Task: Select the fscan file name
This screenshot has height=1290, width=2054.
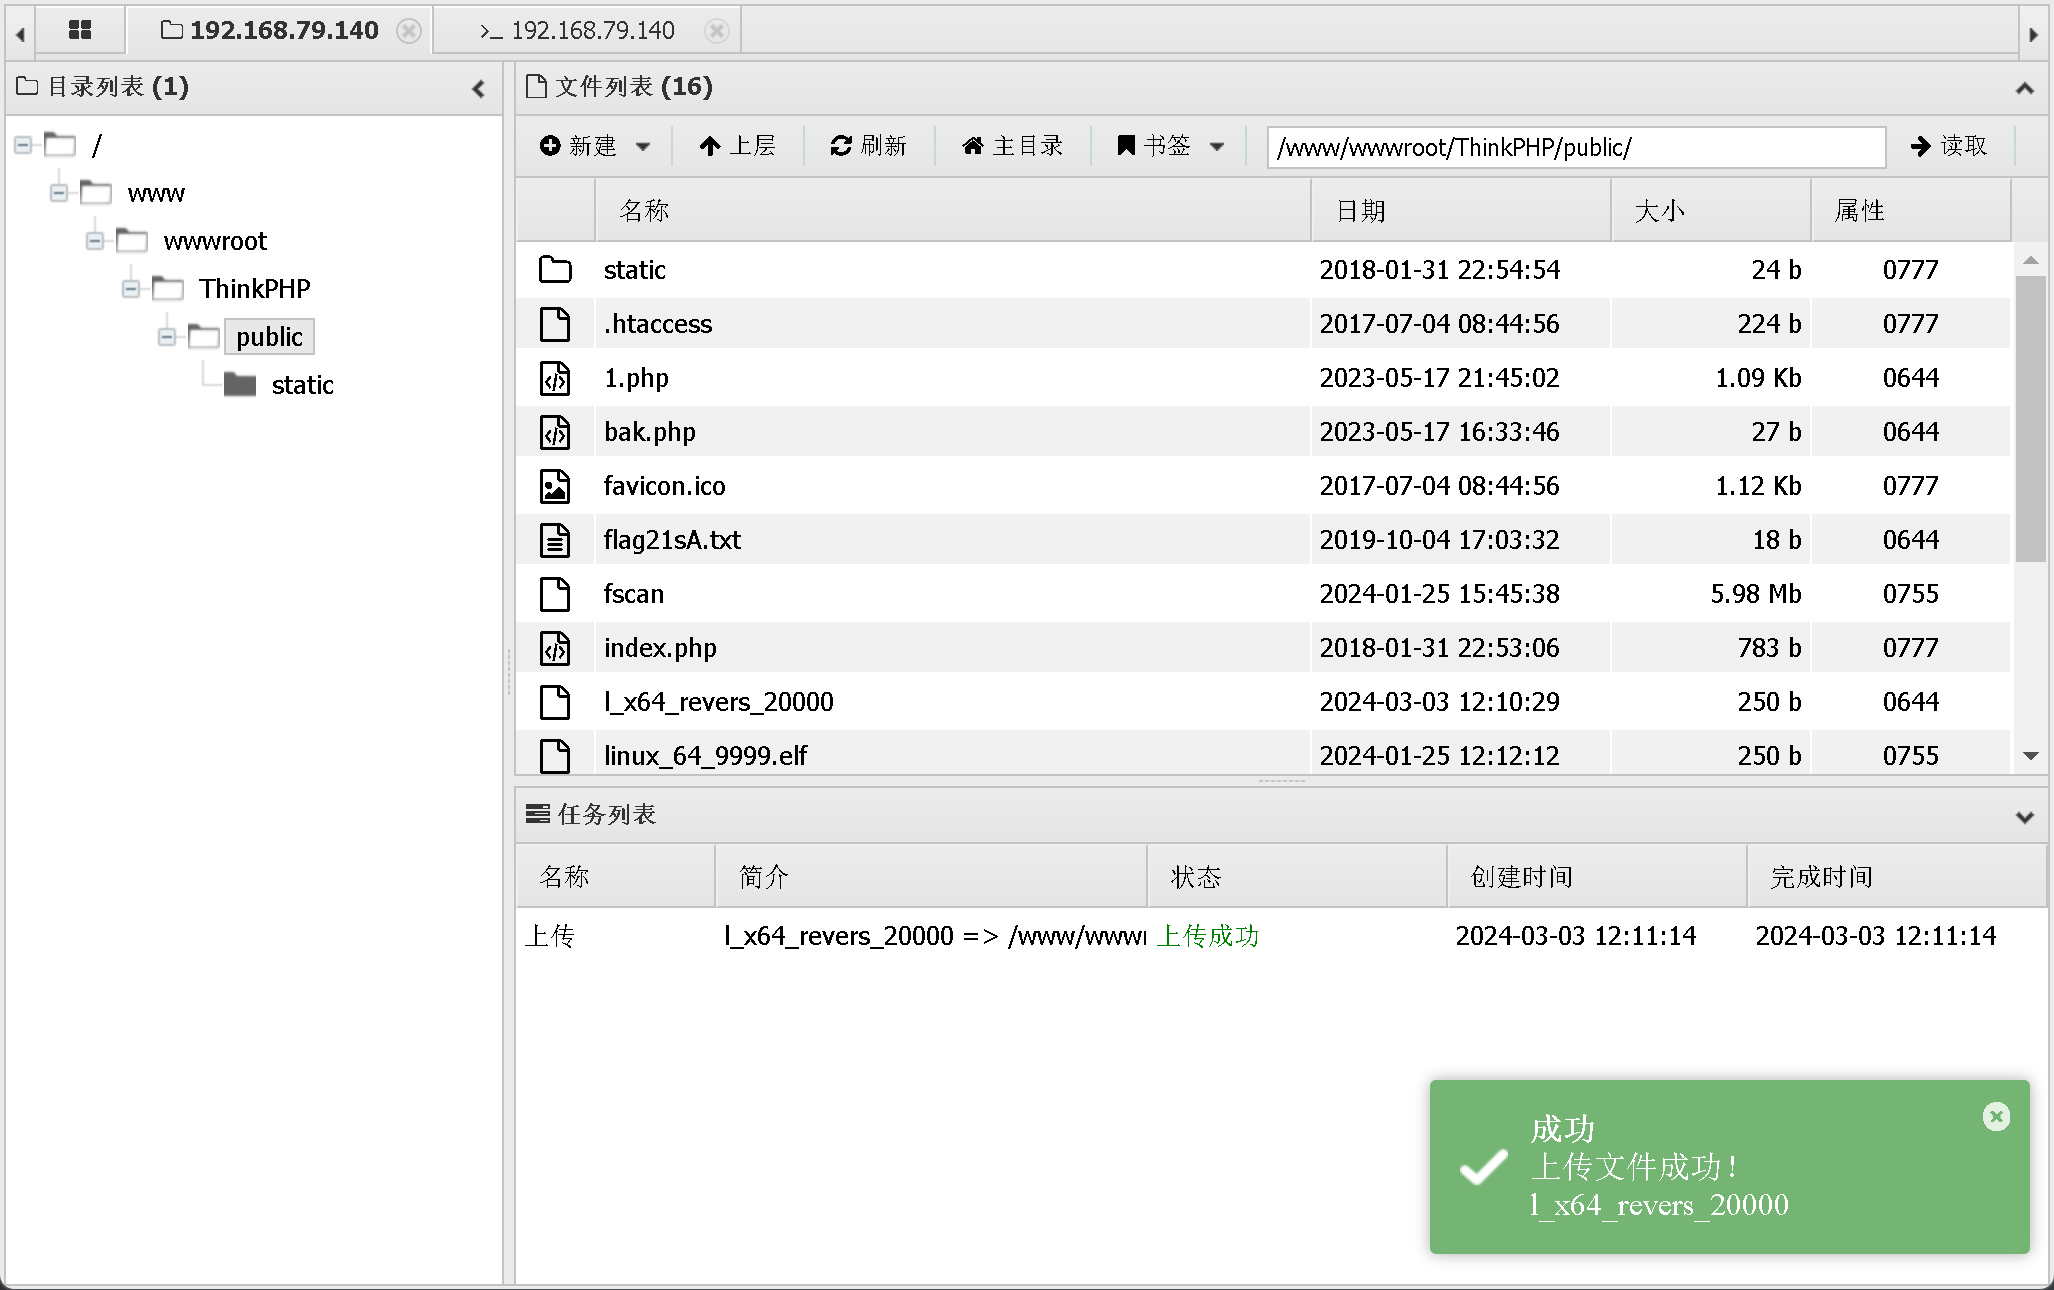Action: pos(634,594)
